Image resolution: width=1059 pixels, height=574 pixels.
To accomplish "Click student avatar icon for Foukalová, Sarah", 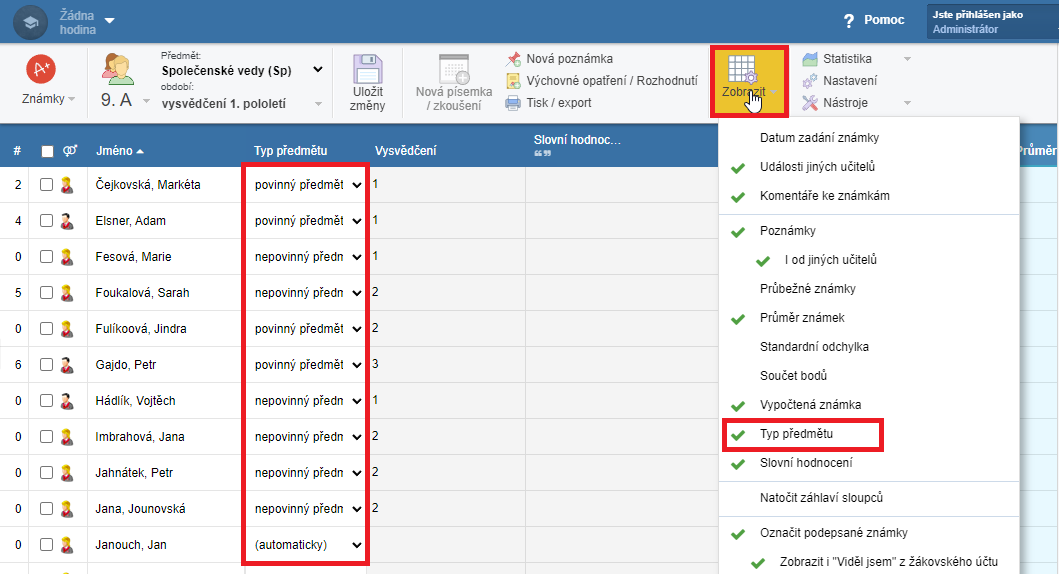I will 67,293.
